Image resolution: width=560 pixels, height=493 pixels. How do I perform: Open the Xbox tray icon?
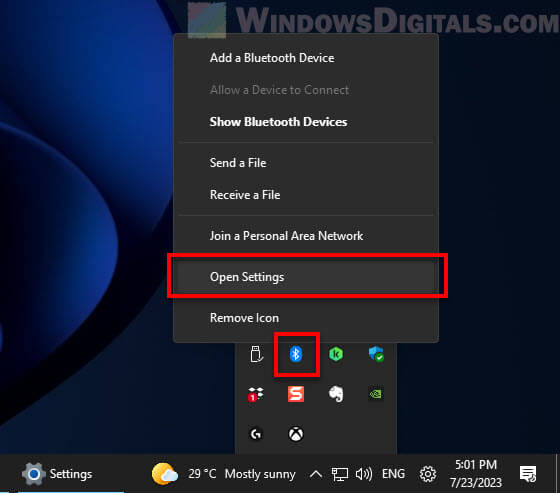[x=296, y=434]
